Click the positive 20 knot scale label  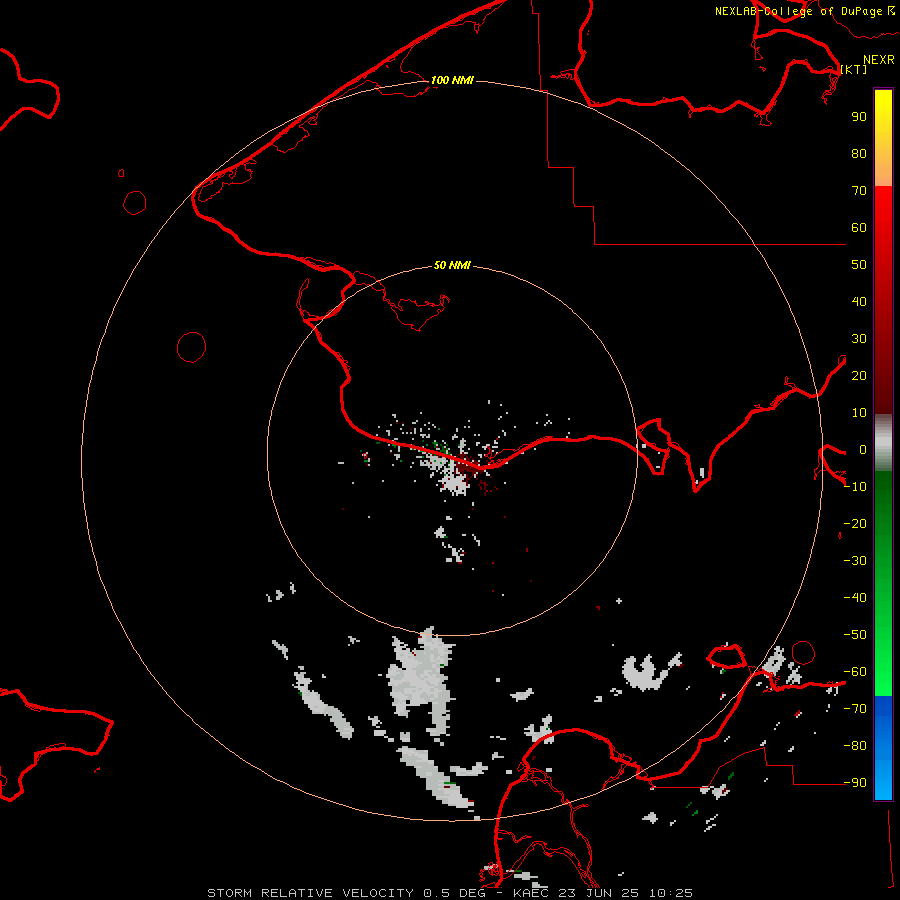(x=859, y=375)
